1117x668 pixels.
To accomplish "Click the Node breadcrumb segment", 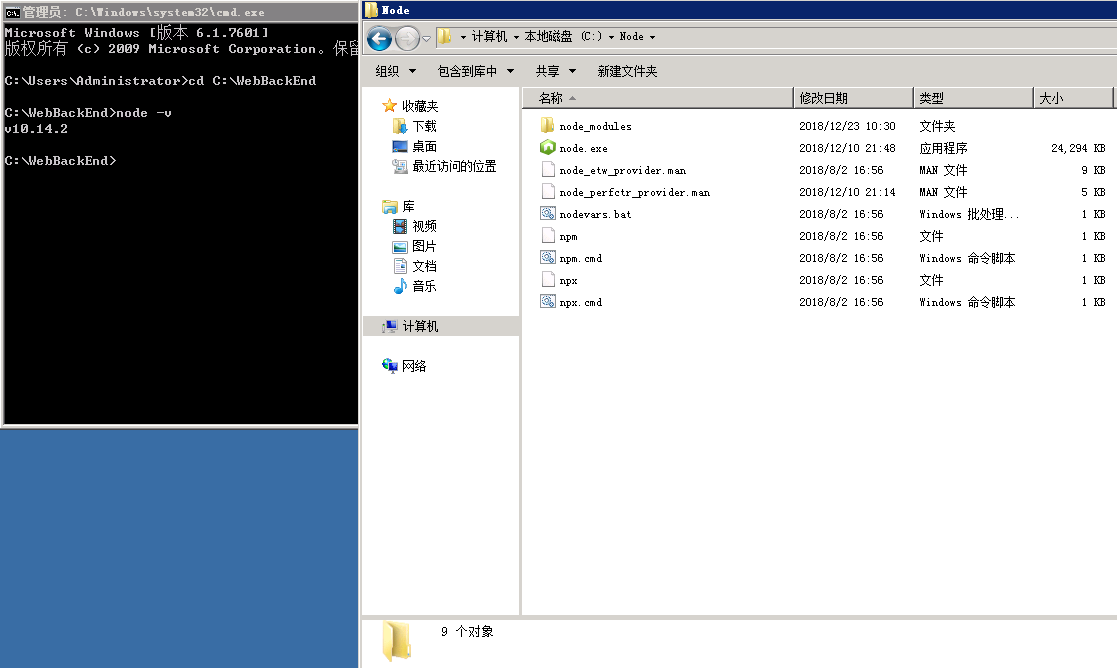I will coord(631,36).
